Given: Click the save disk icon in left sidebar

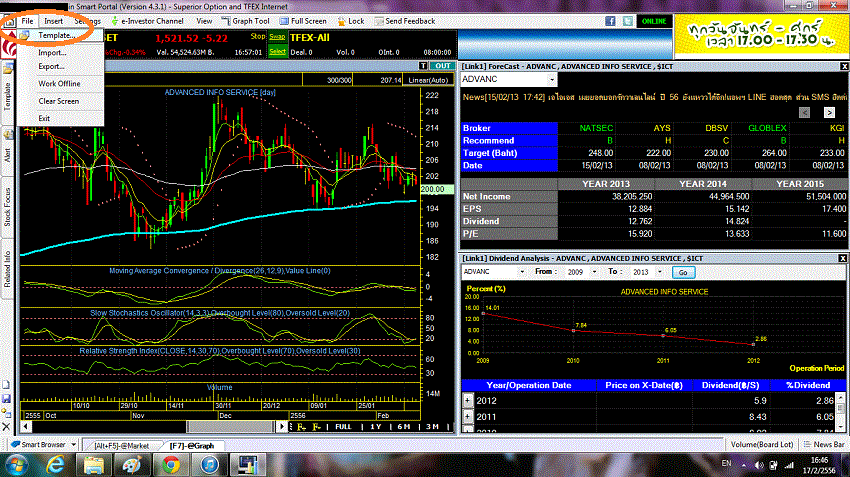Looking at the screenshot, I should click(x=7, y=399).
